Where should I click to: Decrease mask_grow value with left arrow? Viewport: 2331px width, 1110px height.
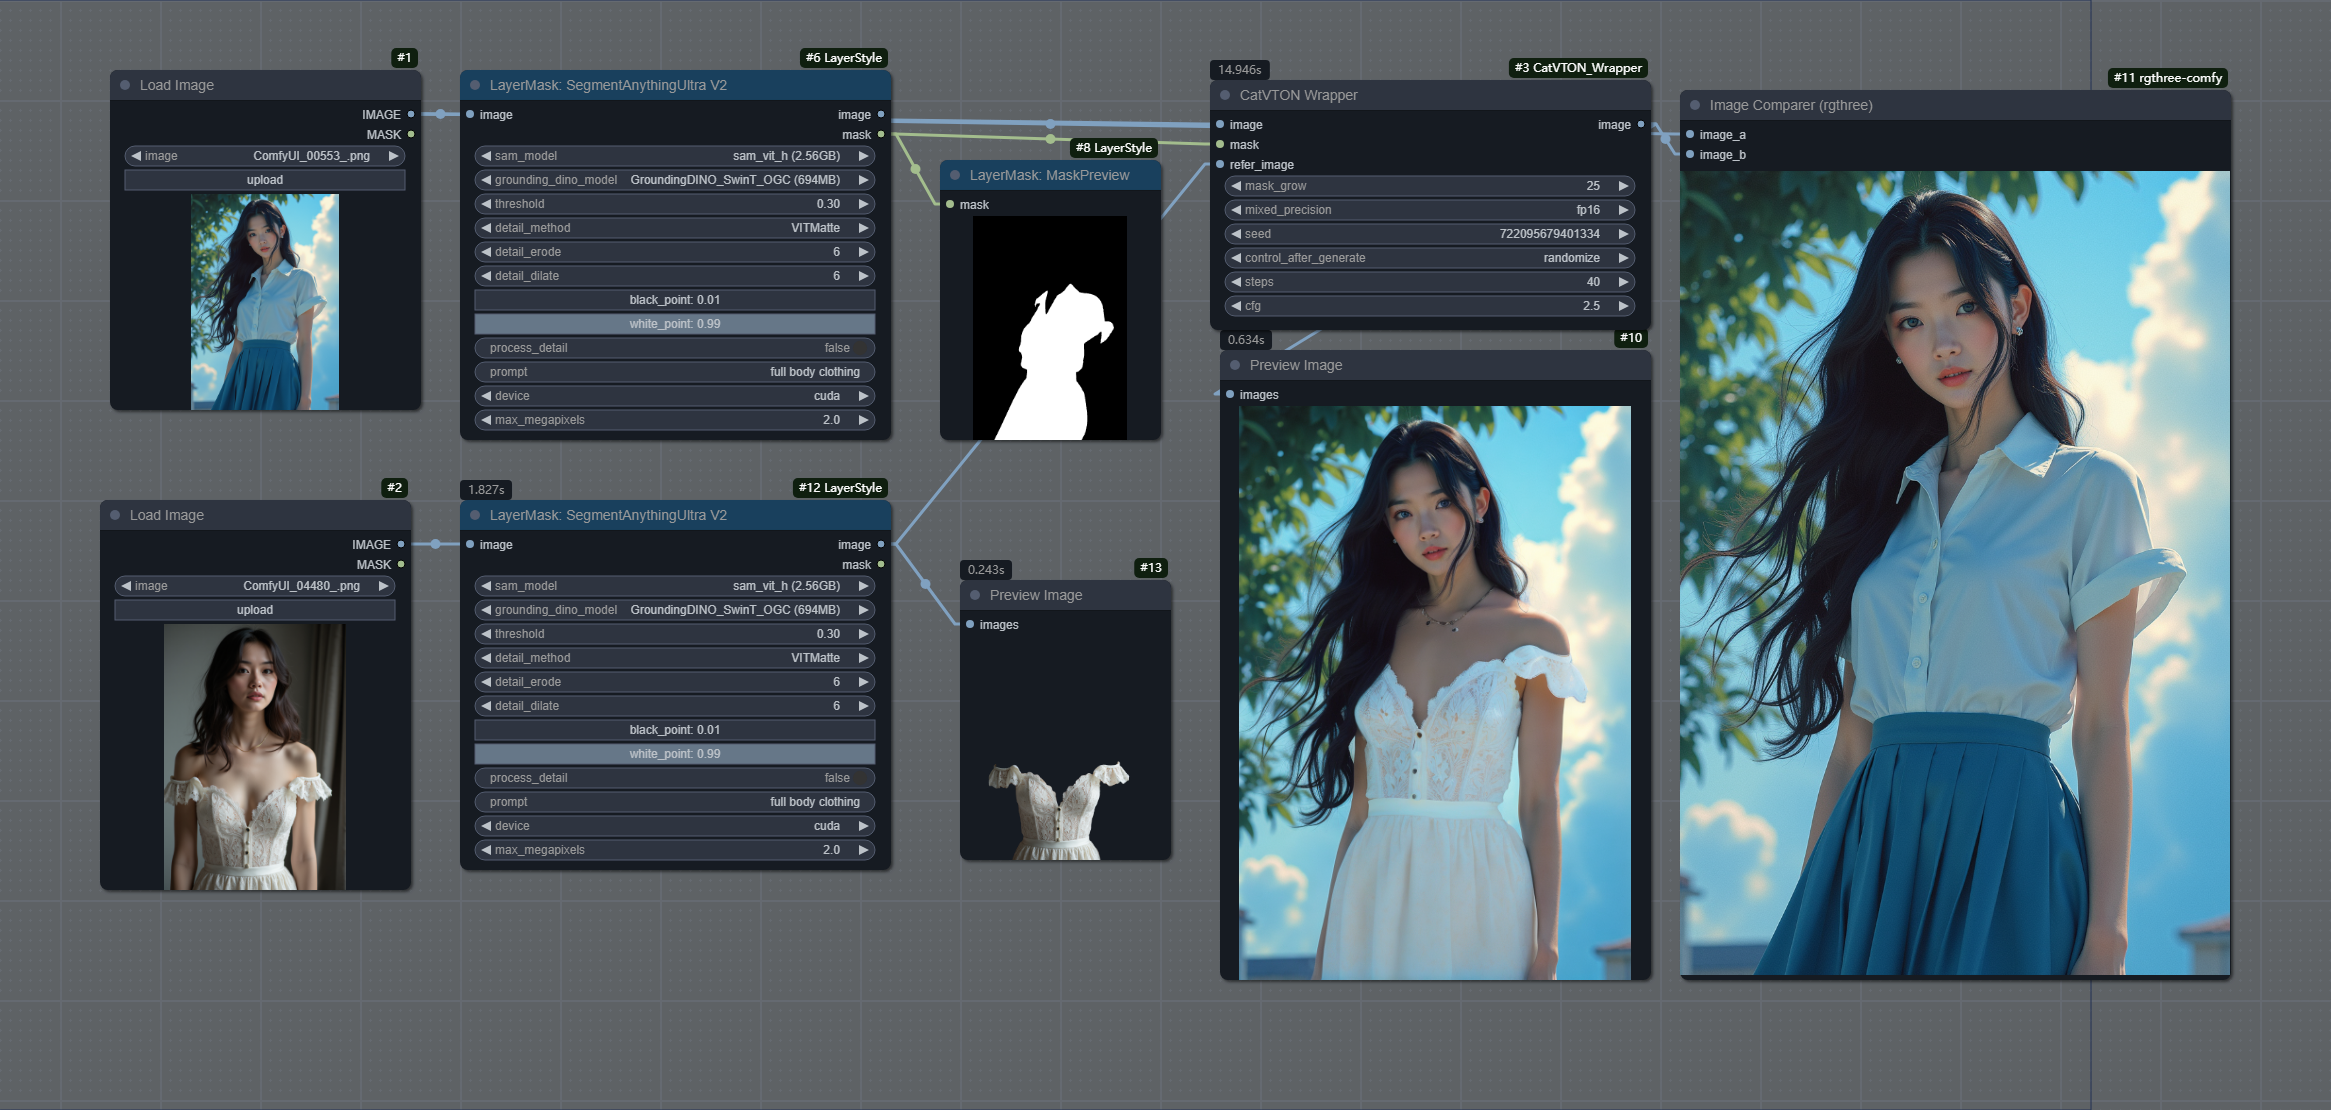[x=1236, y=186]
